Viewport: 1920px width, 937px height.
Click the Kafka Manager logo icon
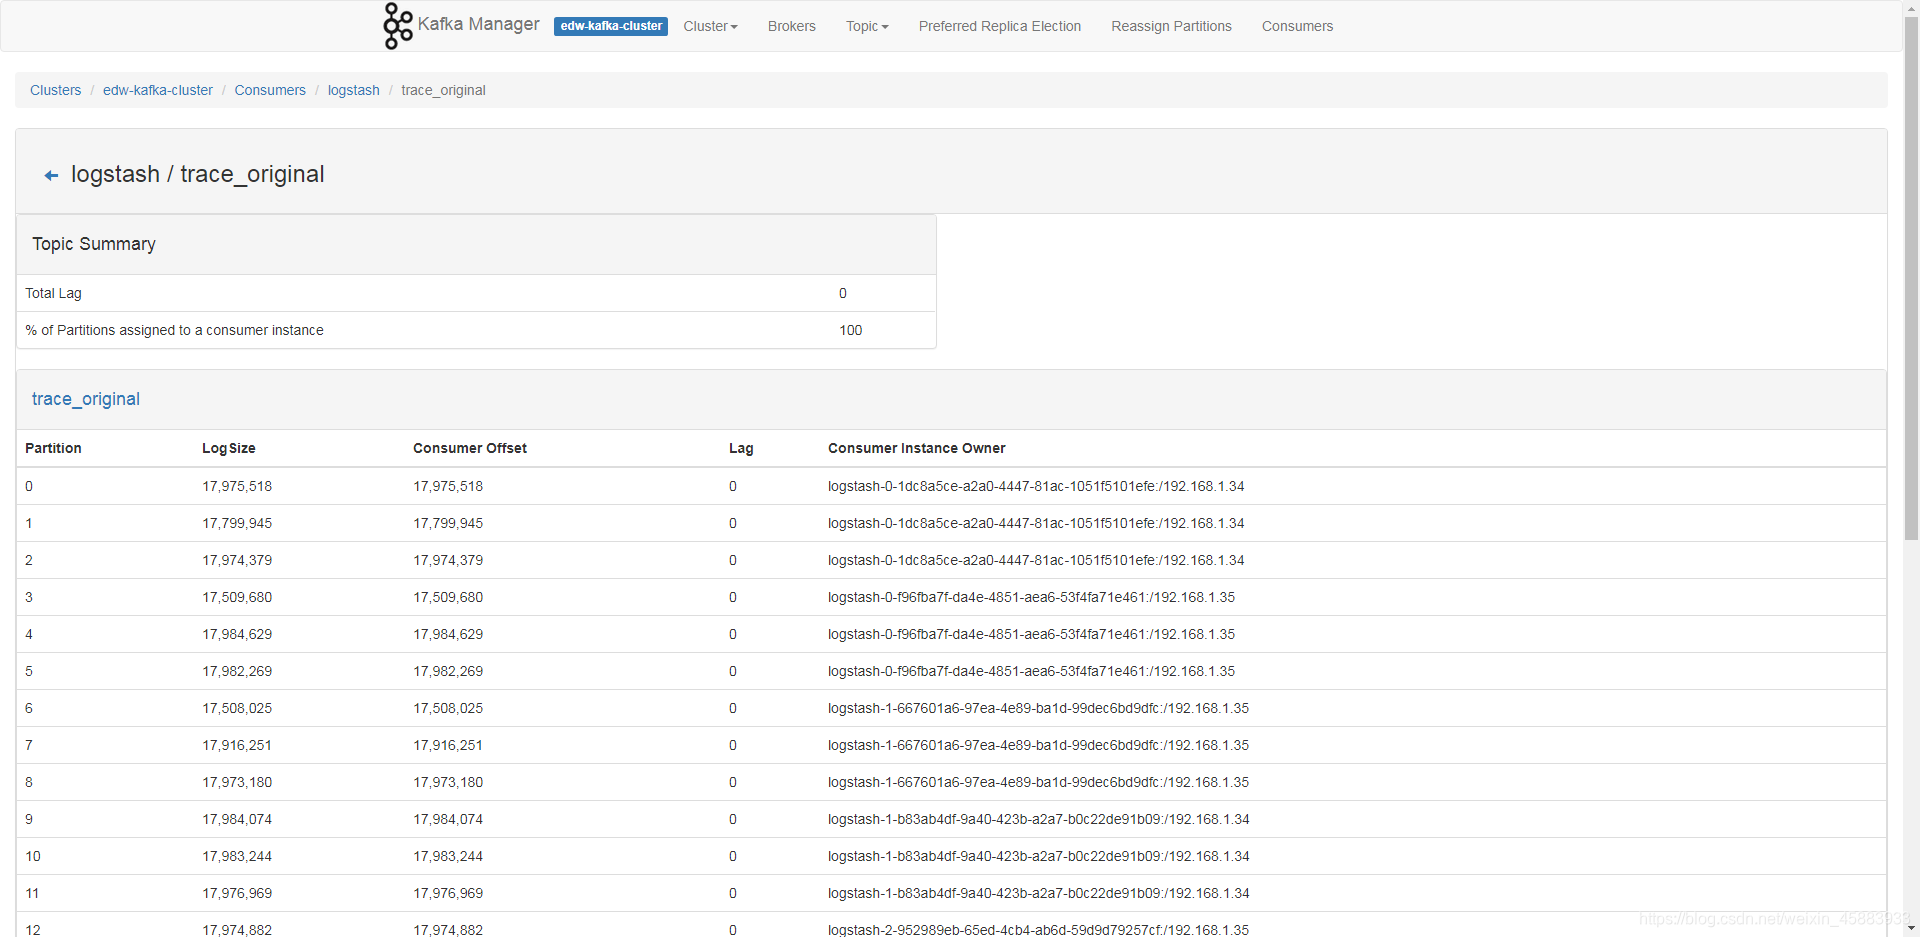[x=397, y=26]
